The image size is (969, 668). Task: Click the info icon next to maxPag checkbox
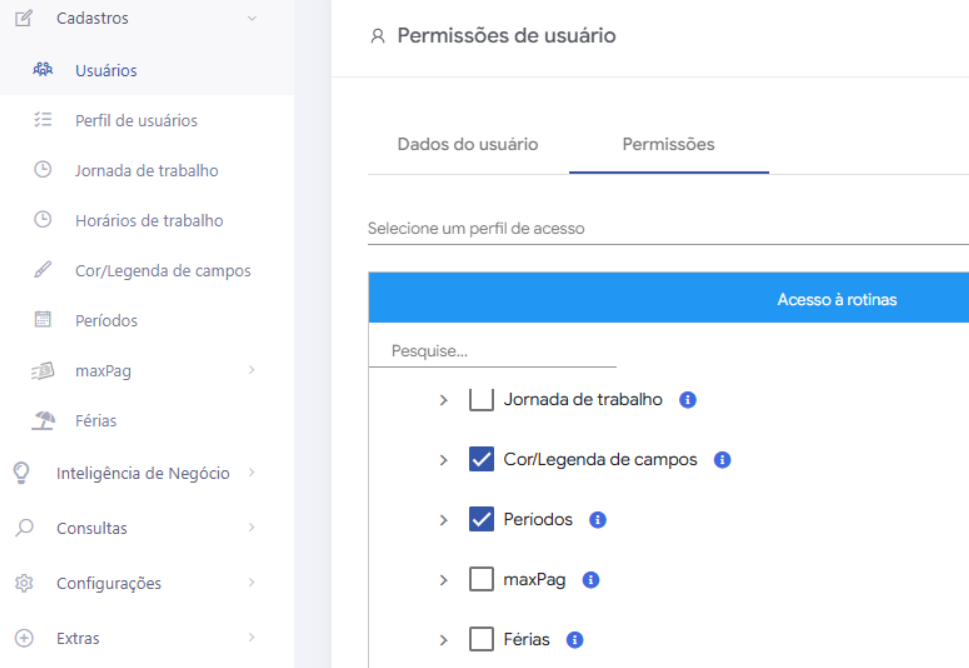pos(591,580)
